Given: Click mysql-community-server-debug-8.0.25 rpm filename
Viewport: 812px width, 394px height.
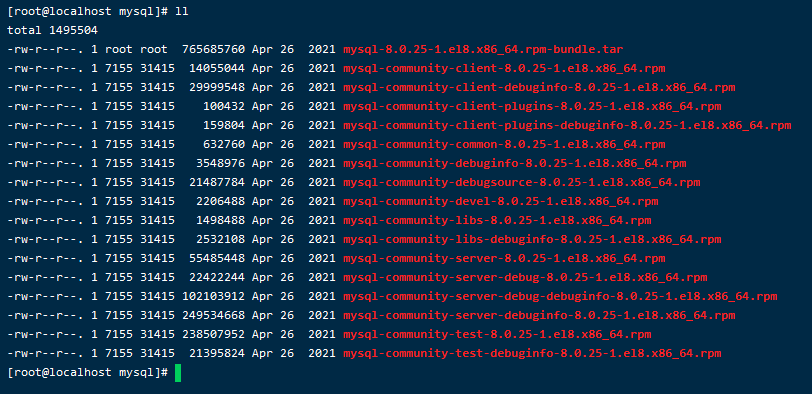Looking at the screenshot, I should (x=525, y=278).
